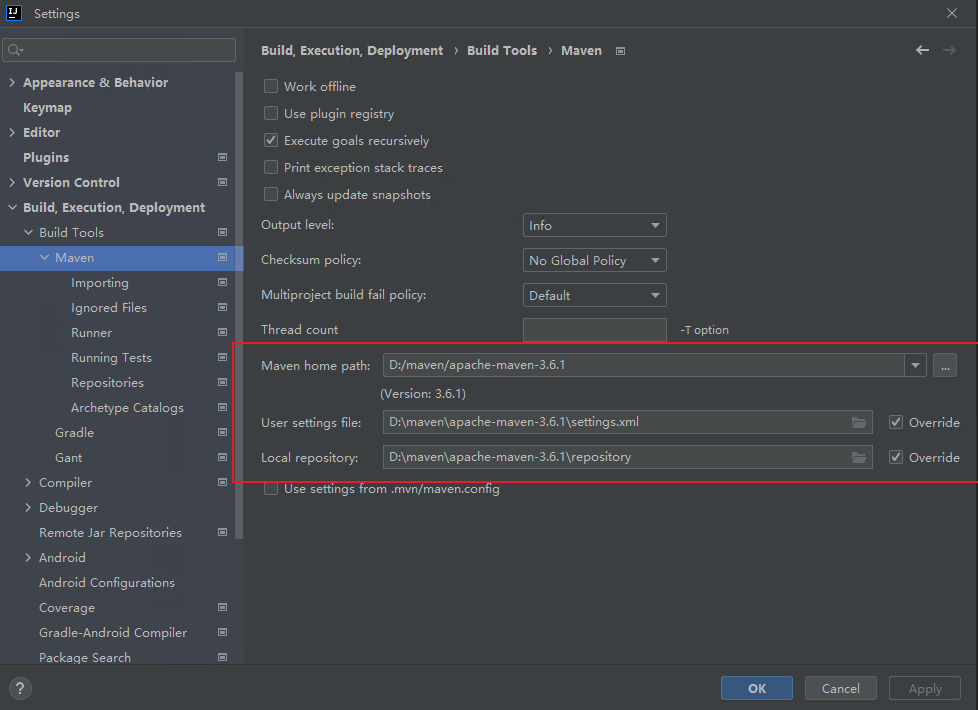Click the forward navigation arrow icon
The width and height of the screenshot is (978, 710).
[949, 51]
